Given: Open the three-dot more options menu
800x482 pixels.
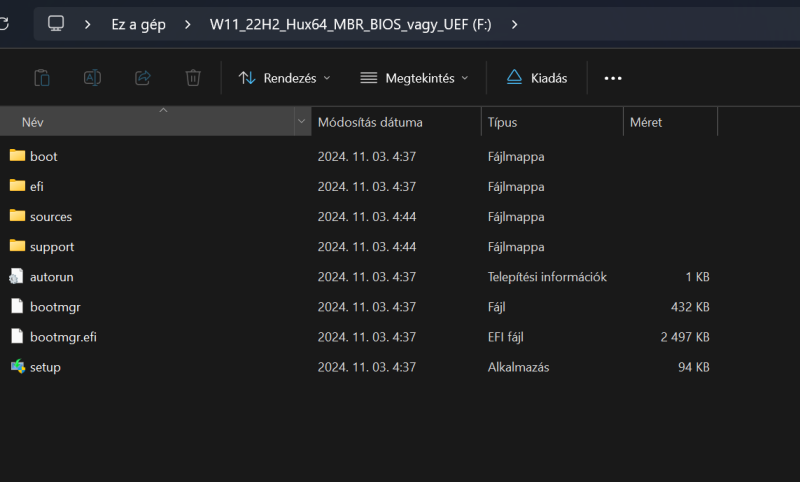Looking at the screenshot, I should tap(613, 78).
